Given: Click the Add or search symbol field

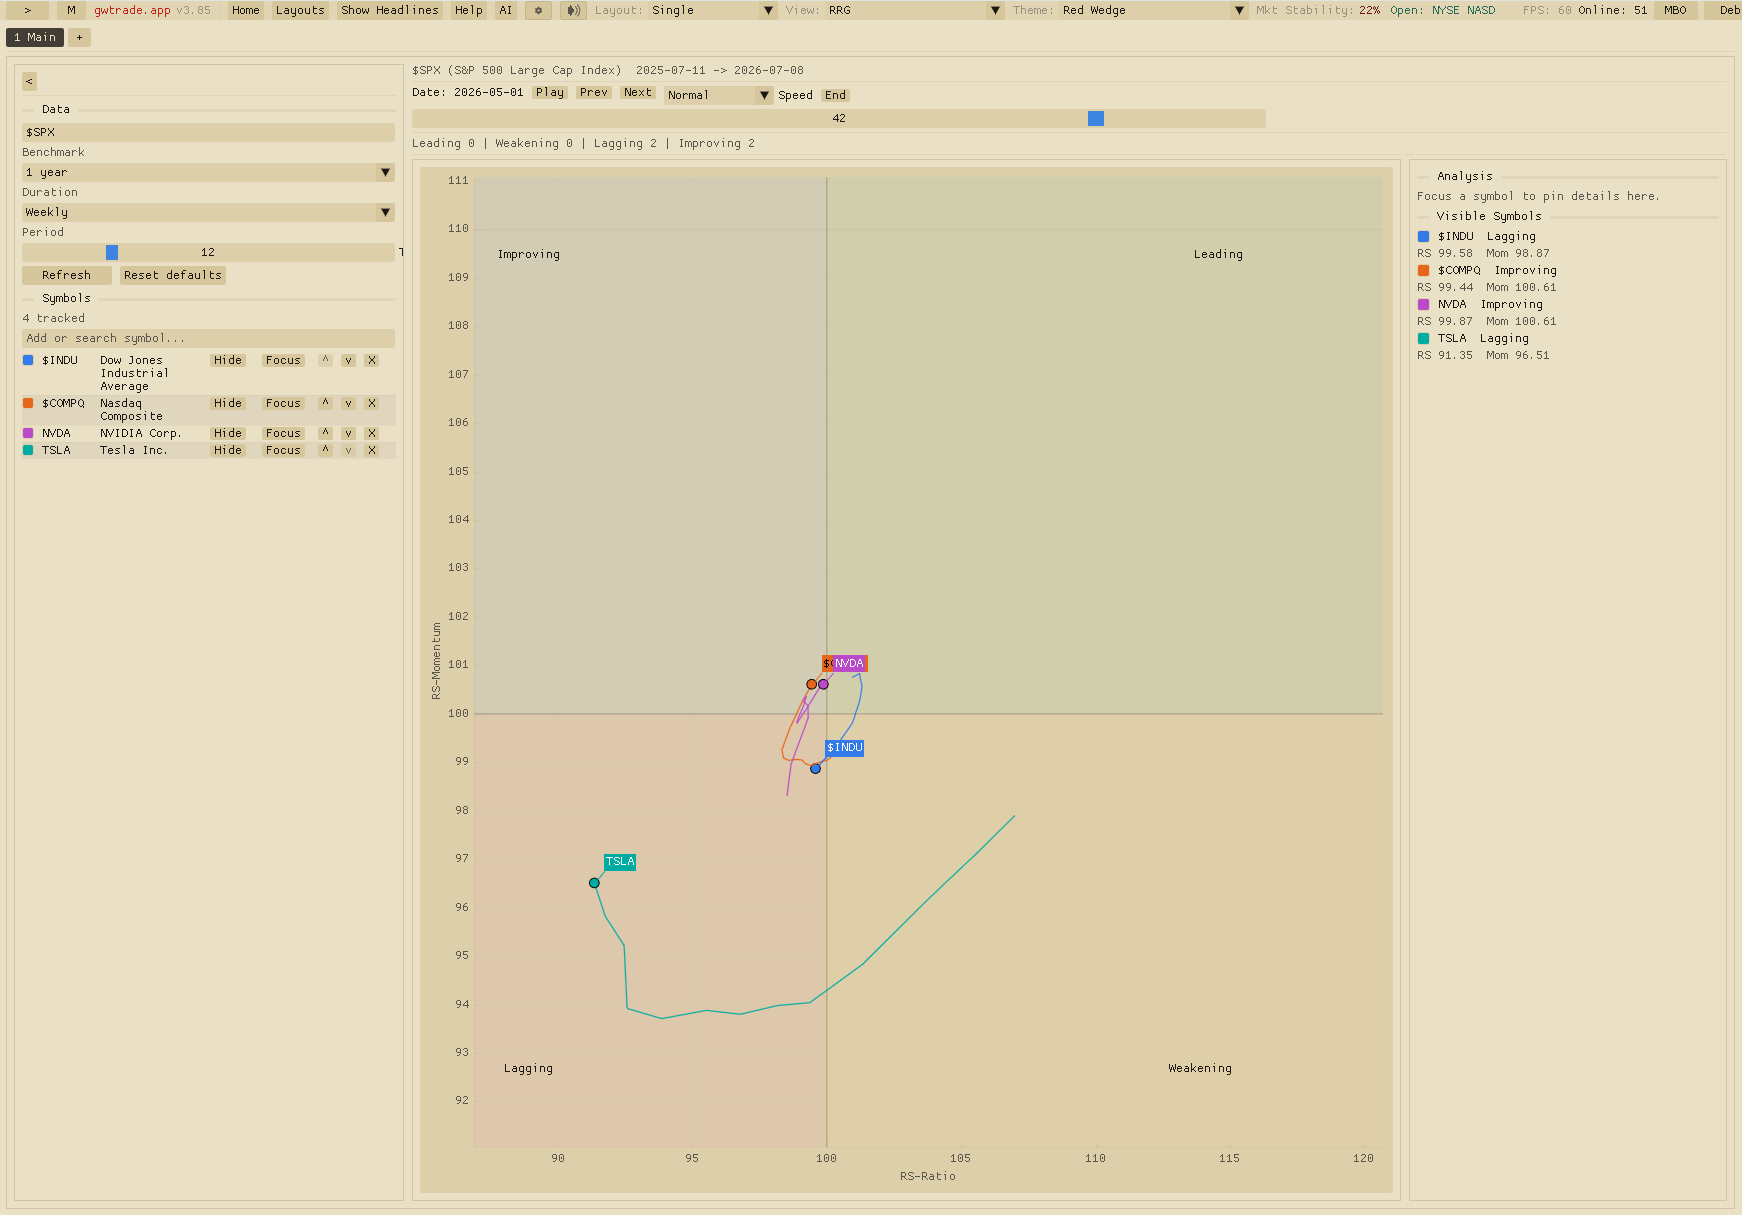Looking at the screenshot, I should [208, 338].
